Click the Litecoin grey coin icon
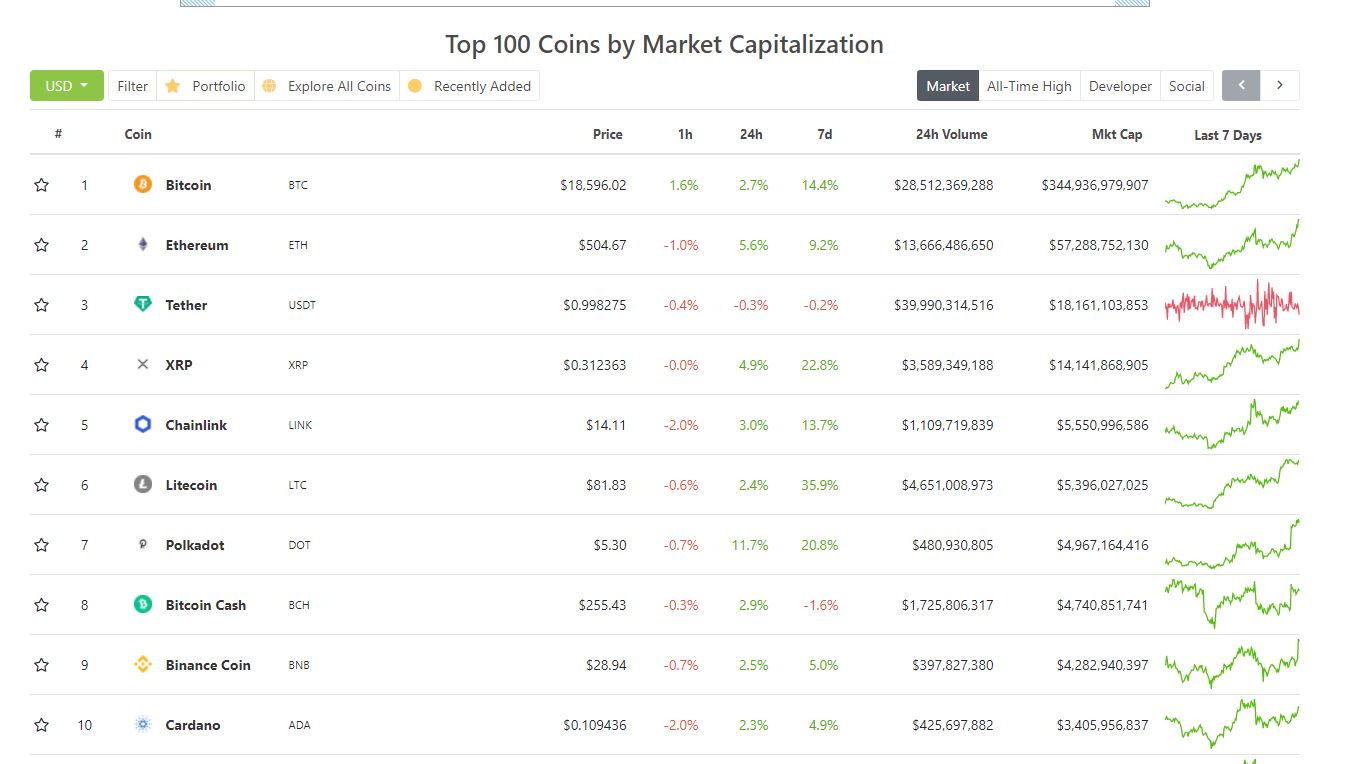This screenshot has height=764, width=1362. pyautogui.click(x=143, y=484)
